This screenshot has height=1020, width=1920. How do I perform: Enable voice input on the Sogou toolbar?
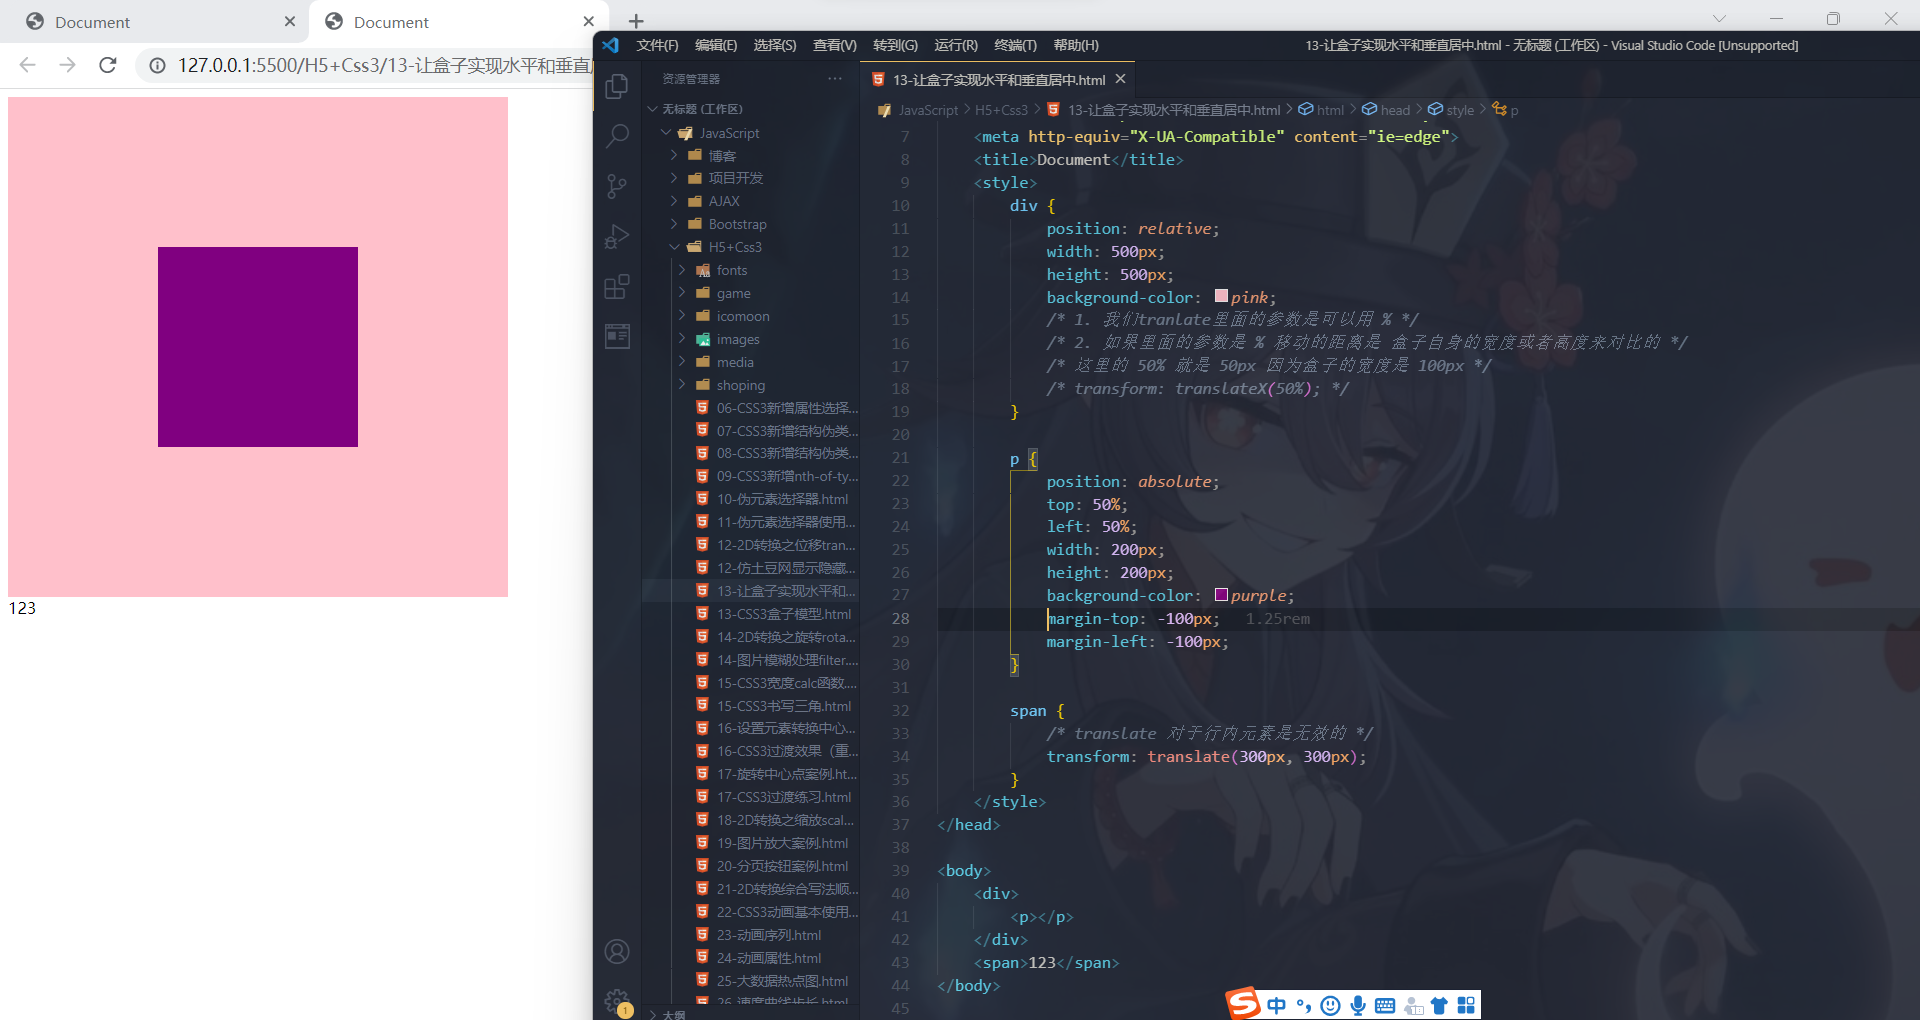1357,1005
